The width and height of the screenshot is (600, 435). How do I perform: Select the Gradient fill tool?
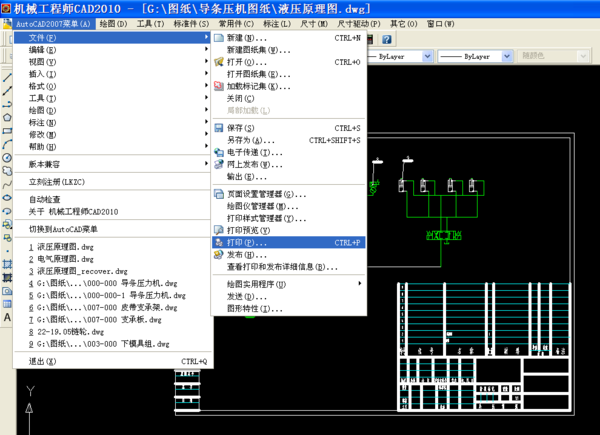tap(7, 277)
